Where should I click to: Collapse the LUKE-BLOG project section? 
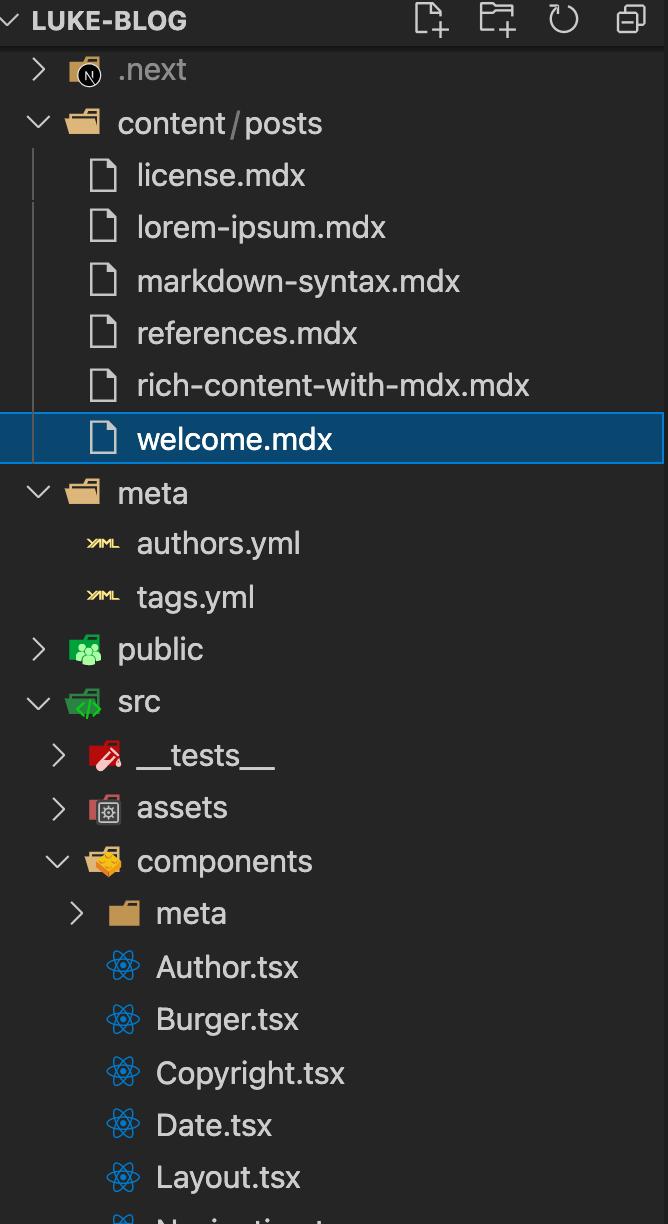pos(11,20)
